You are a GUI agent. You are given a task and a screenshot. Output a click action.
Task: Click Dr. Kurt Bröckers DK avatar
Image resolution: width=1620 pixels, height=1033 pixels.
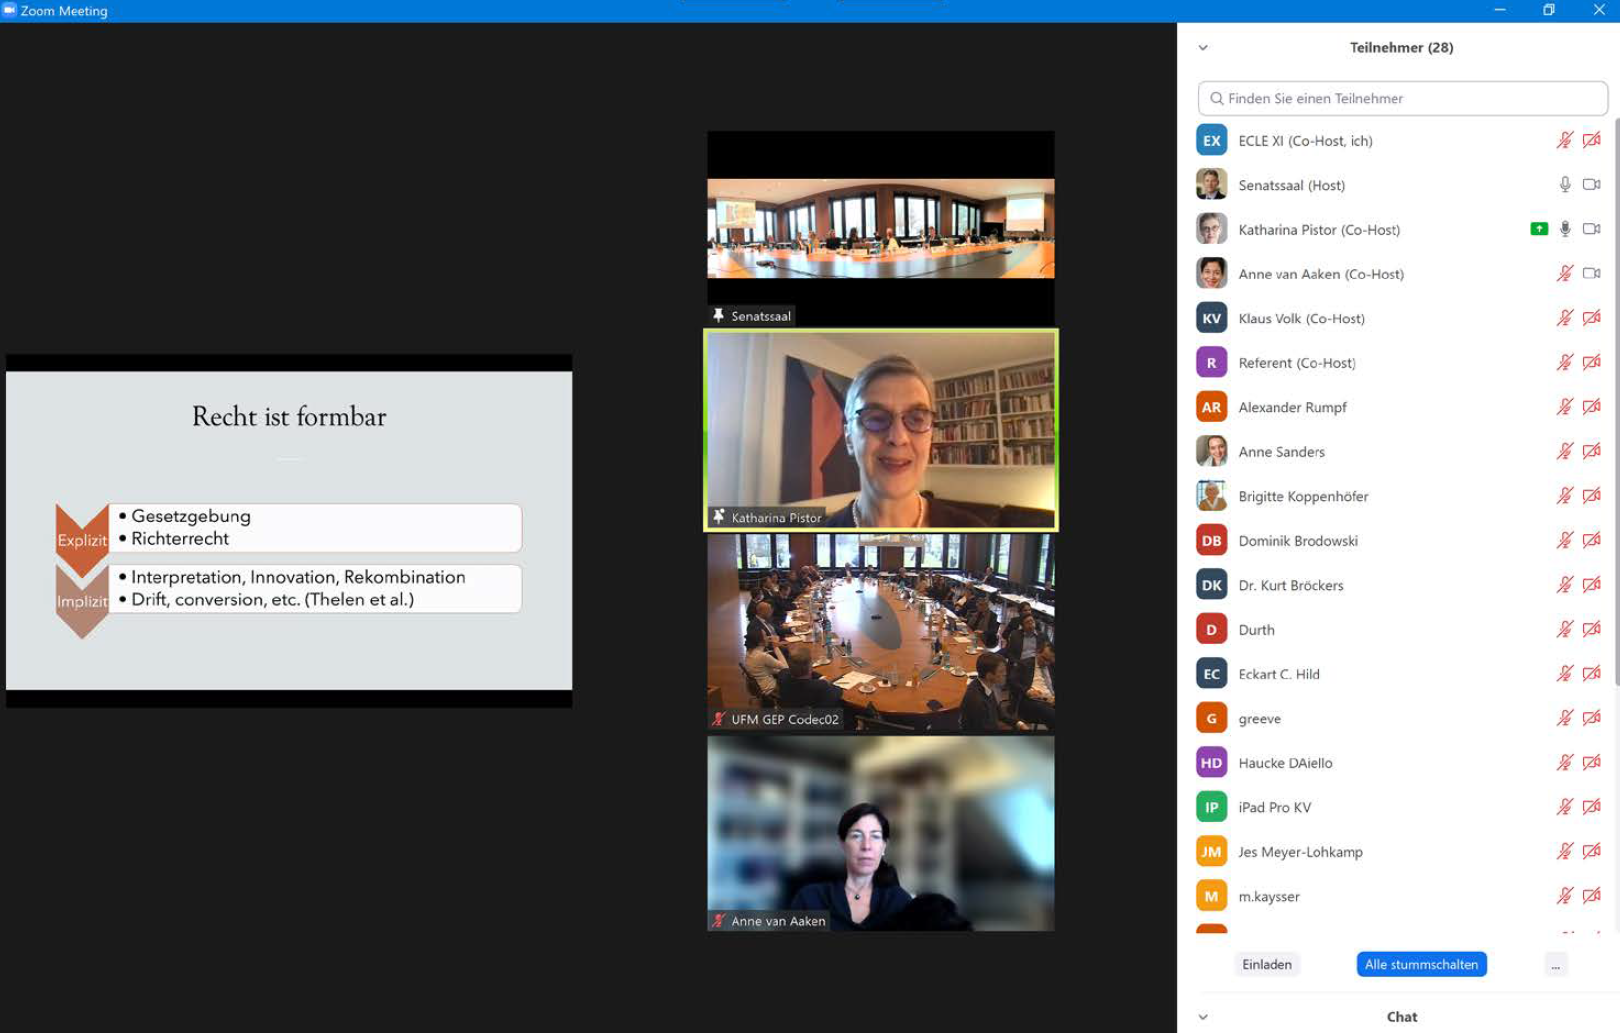1211,585
